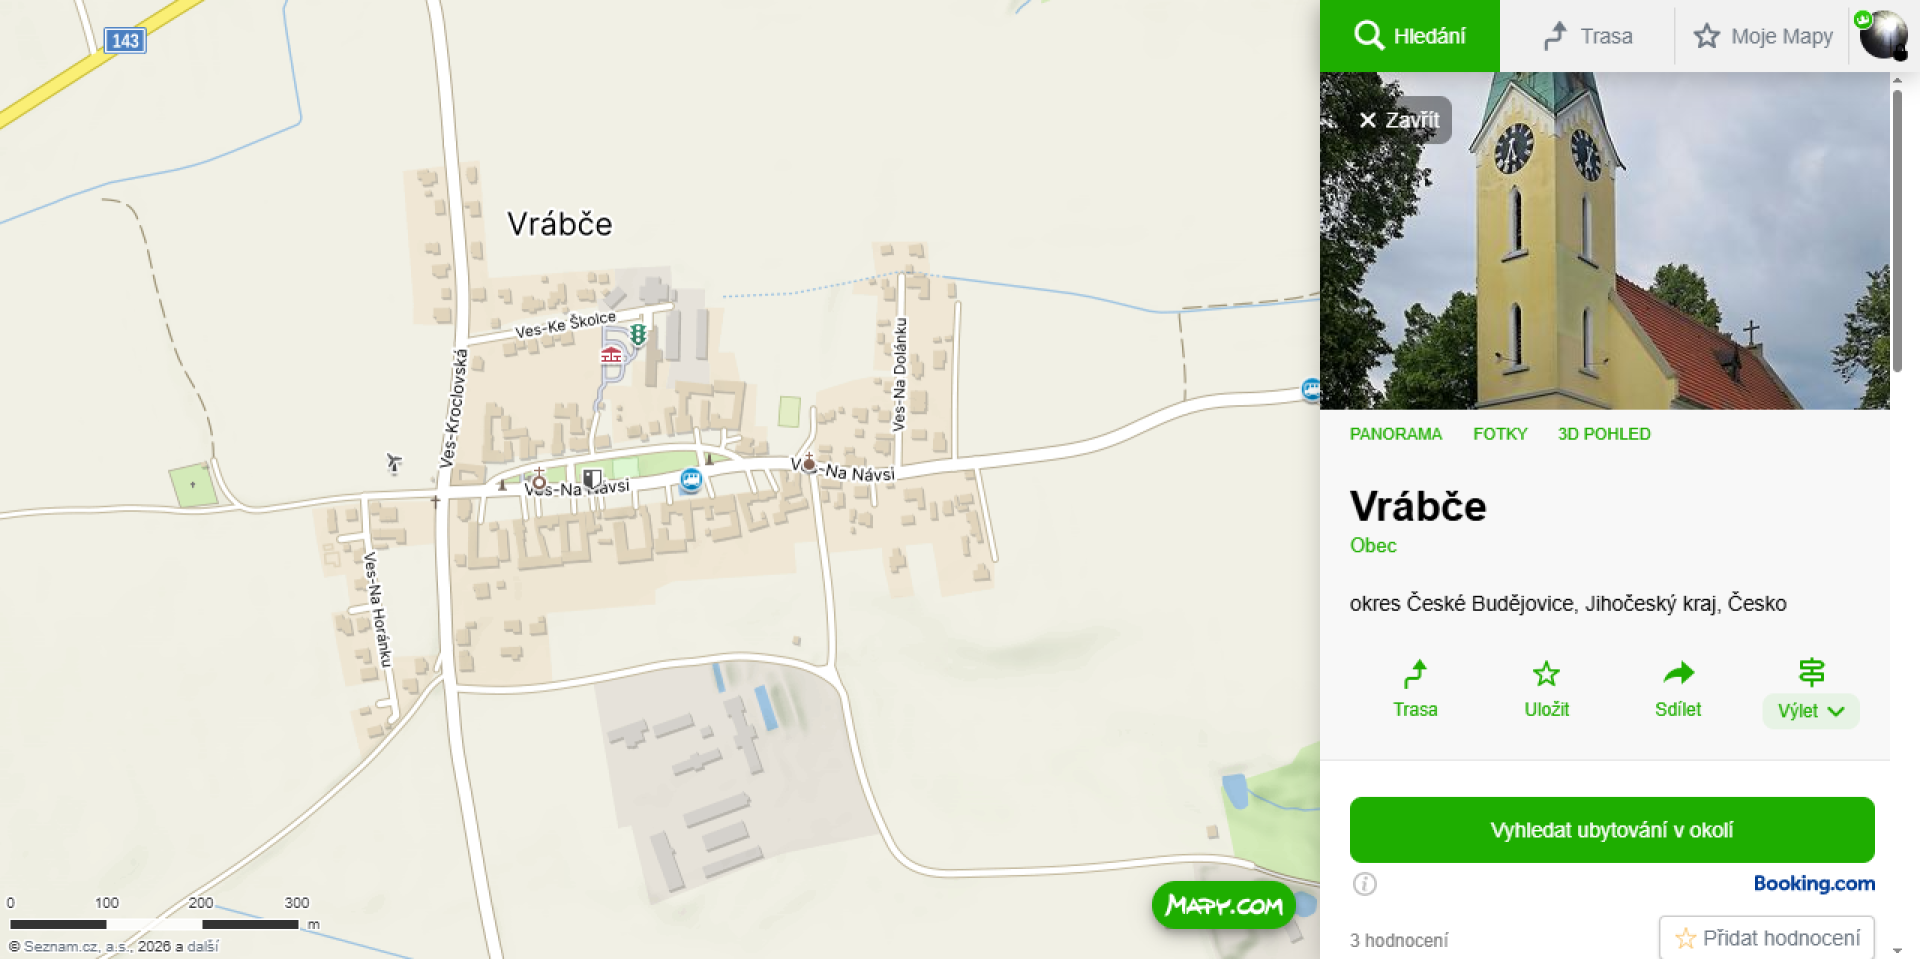Click the accommodation info icon

click(x=1365, y=884)
